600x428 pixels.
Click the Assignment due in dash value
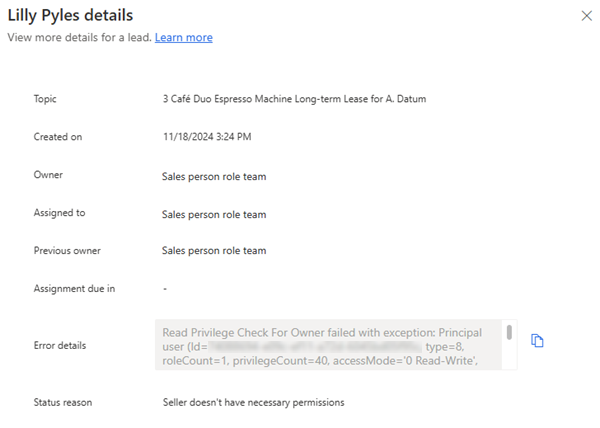tap(165, 288)
